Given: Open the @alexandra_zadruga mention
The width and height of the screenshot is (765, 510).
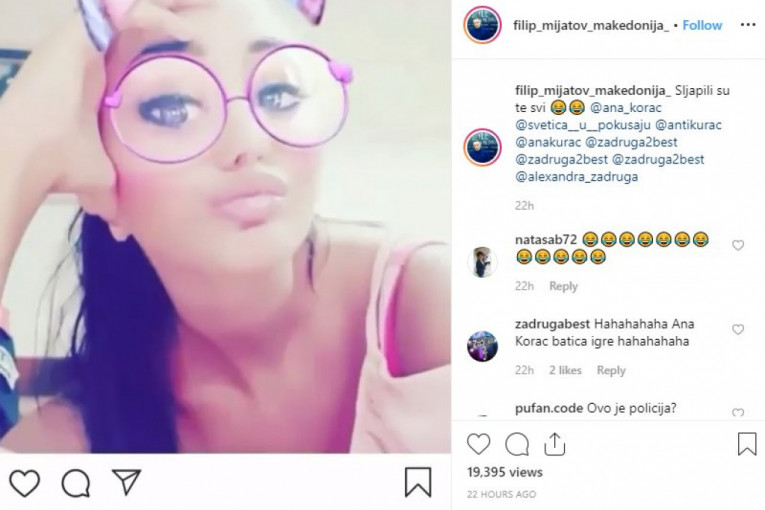Looking at the screenshot, I should pyautogui.click(x=577, y=177).
